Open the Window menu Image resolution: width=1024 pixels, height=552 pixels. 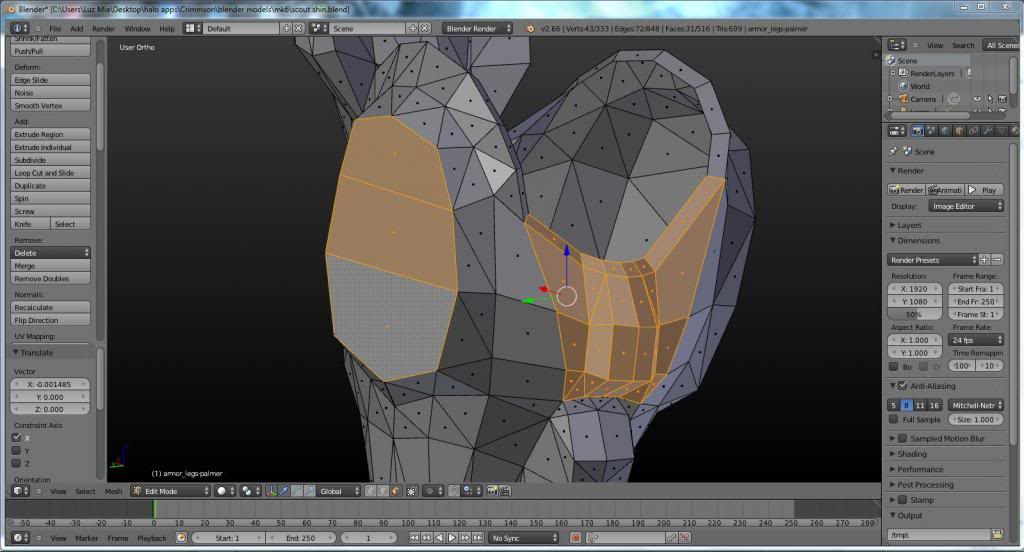click(x=137, y=29)
